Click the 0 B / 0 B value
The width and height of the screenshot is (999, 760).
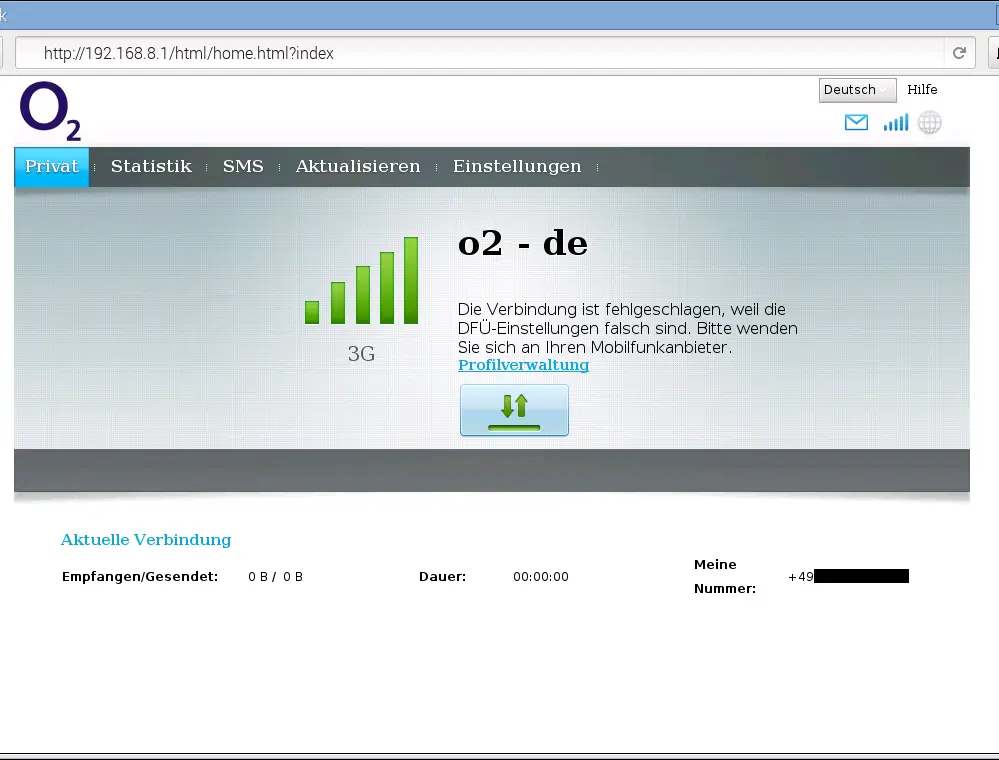click(275, 577)
